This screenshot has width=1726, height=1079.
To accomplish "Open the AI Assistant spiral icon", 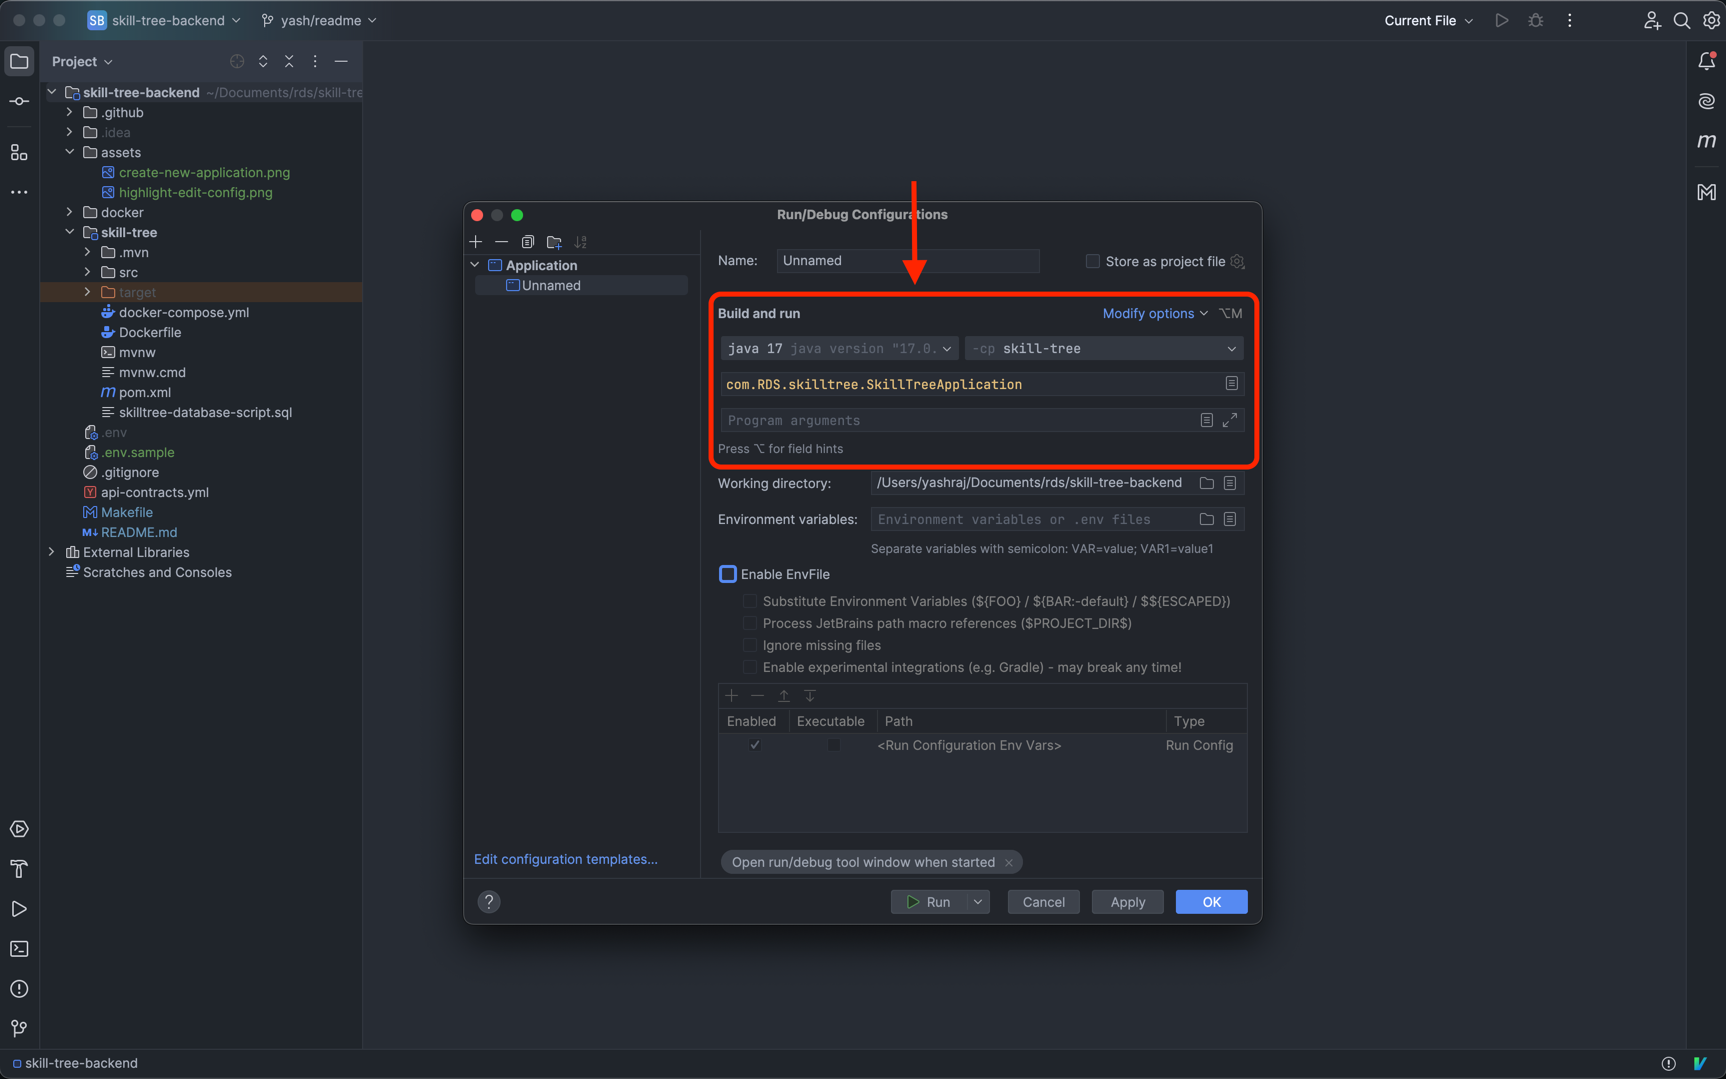I will tap(1707, 101).
